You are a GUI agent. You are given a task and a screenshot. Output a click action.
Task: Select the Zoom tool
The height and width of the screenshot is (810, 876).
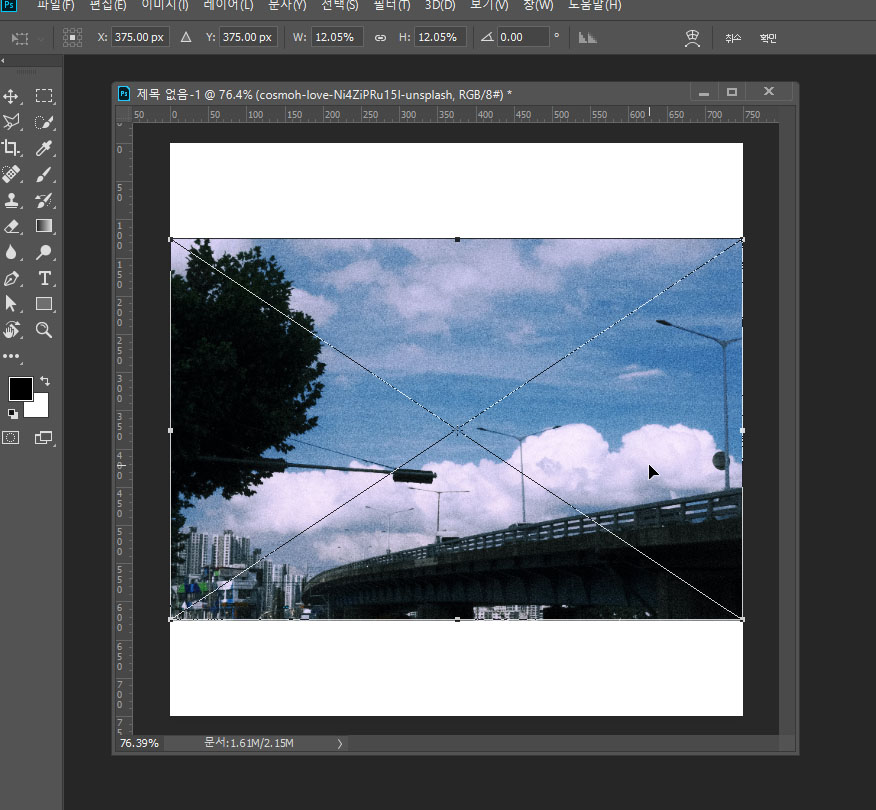coord(44,330)
